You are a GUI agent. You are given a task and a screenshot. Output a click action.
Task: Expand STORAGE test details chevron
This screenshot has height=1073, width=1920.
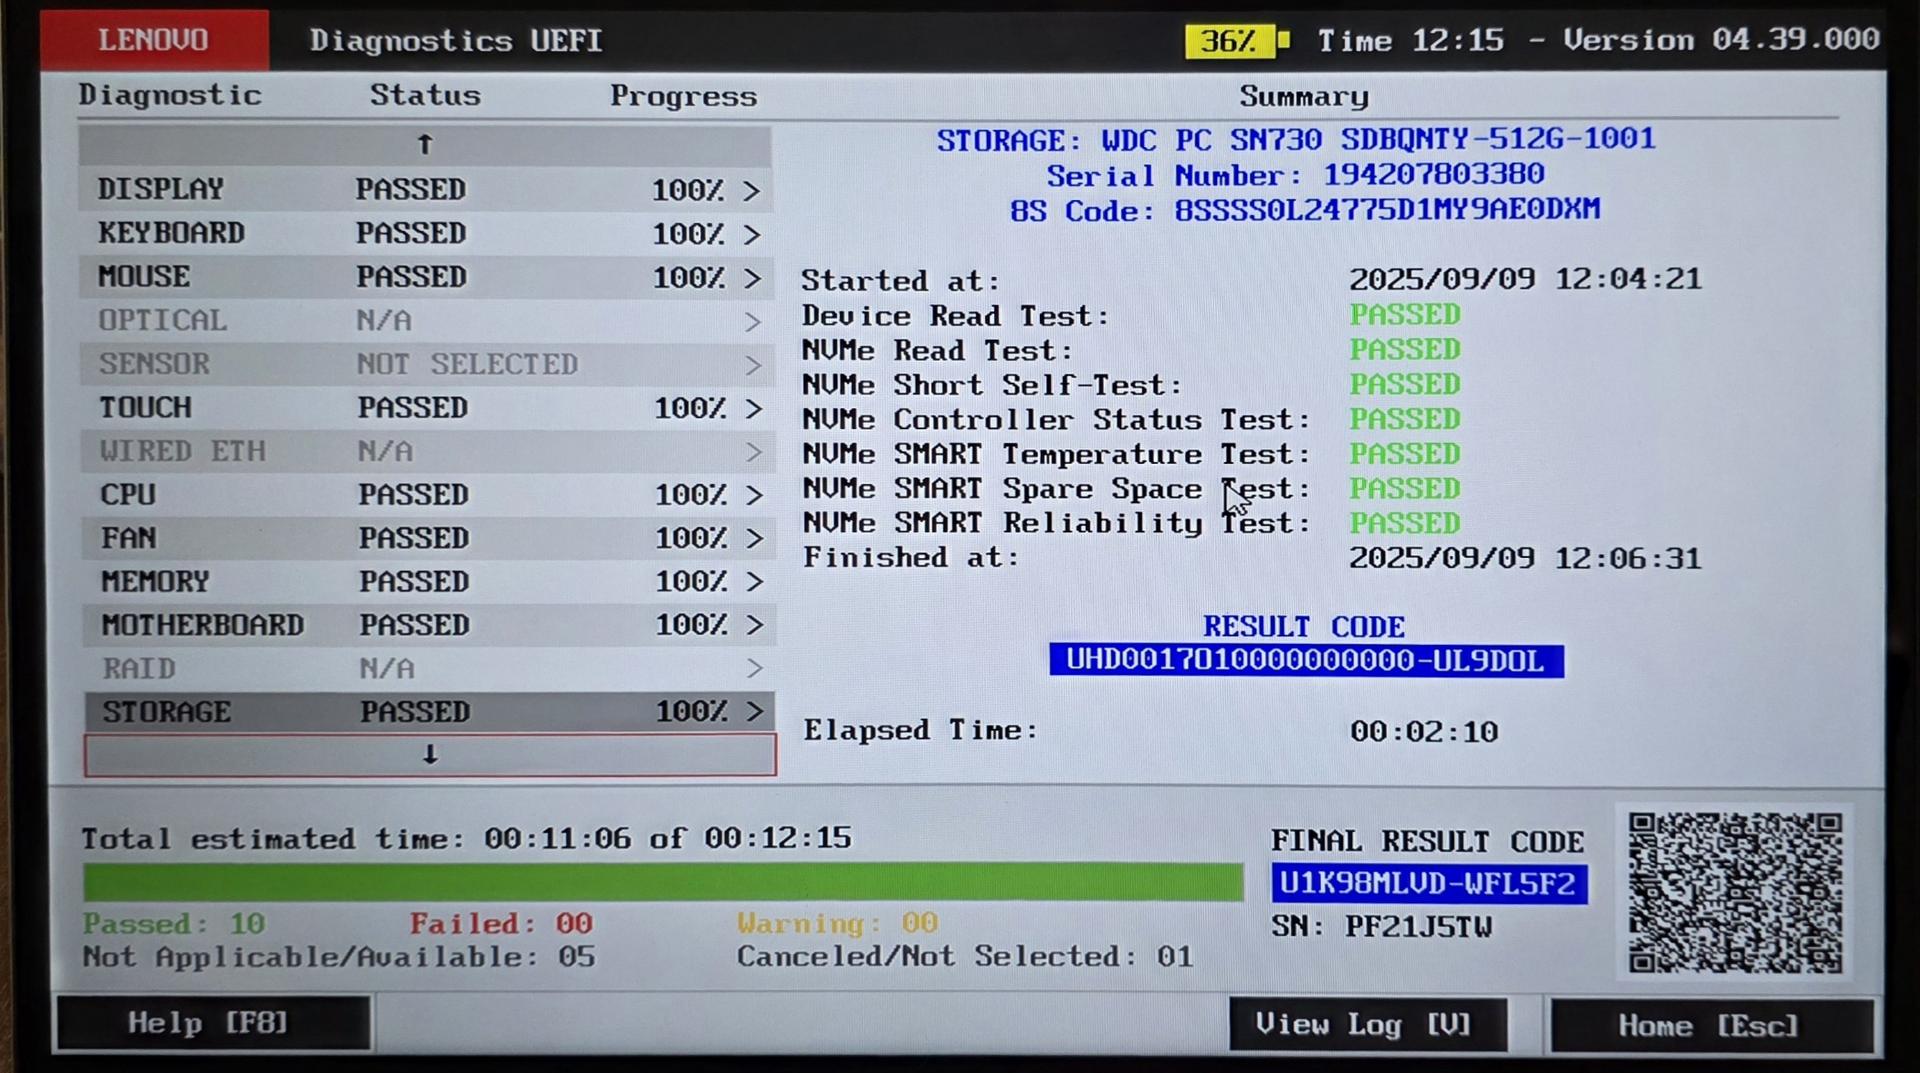pyautogui.click(x=755, y=711)
